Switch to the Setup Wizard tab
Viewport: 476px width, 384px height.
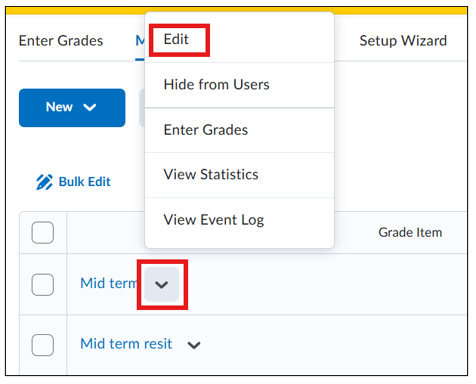point(403,41)
